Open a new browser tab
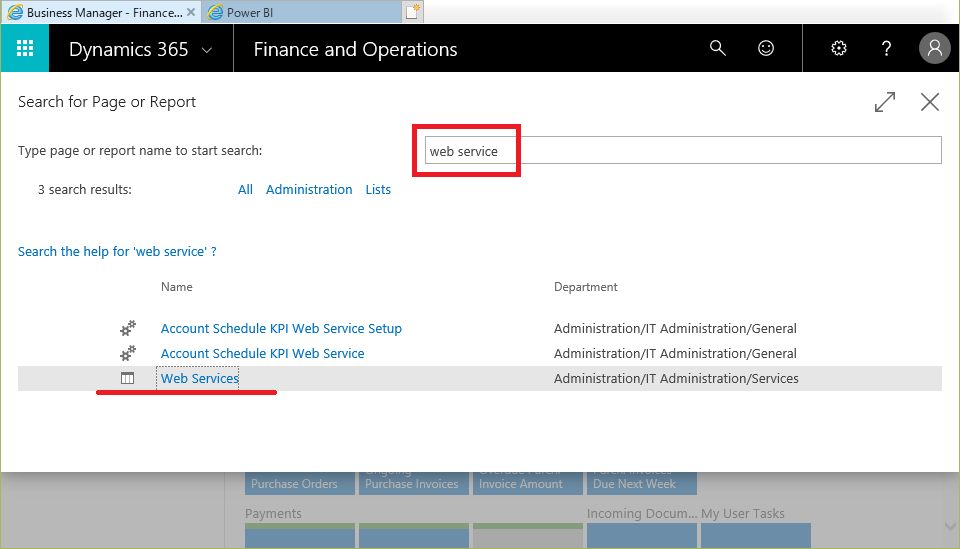 (413, 12)
